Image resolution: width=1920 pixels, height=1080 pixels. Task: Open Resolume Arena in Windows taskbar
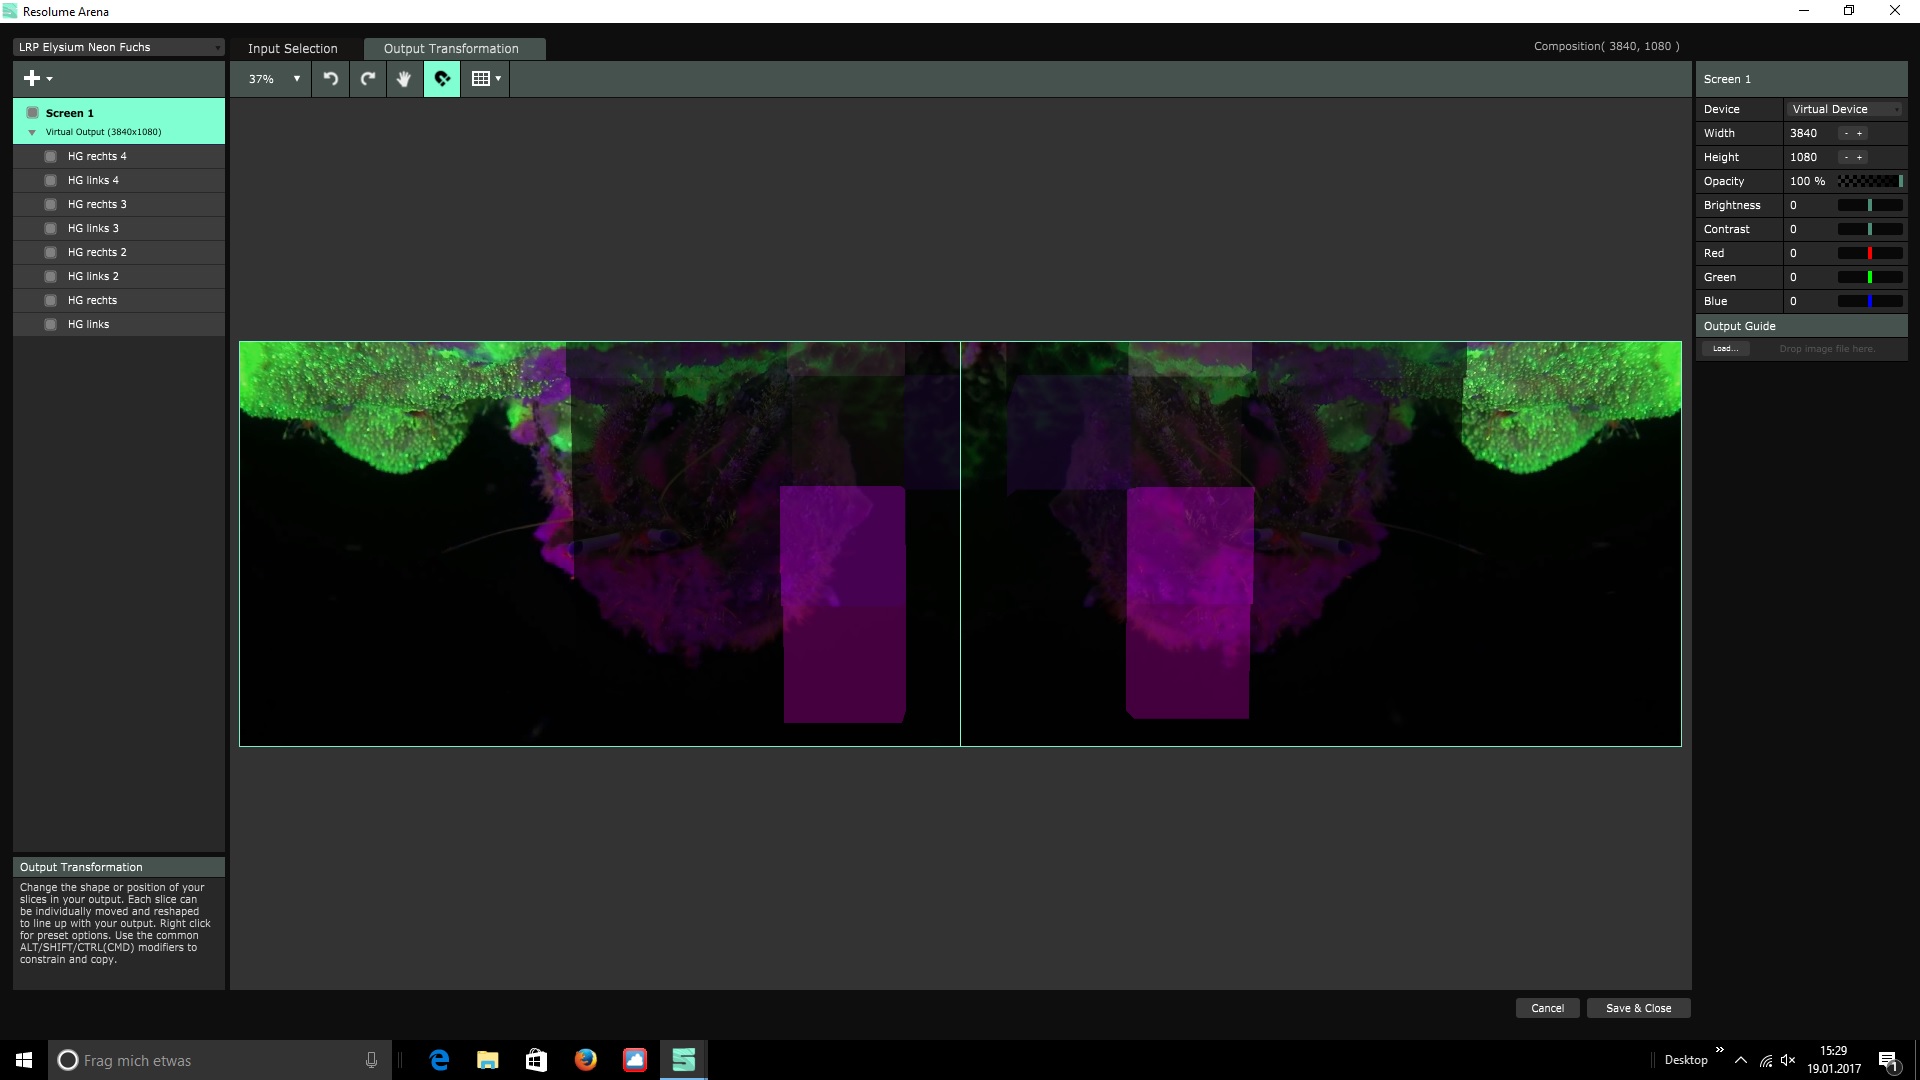(x=684, y=1060)
